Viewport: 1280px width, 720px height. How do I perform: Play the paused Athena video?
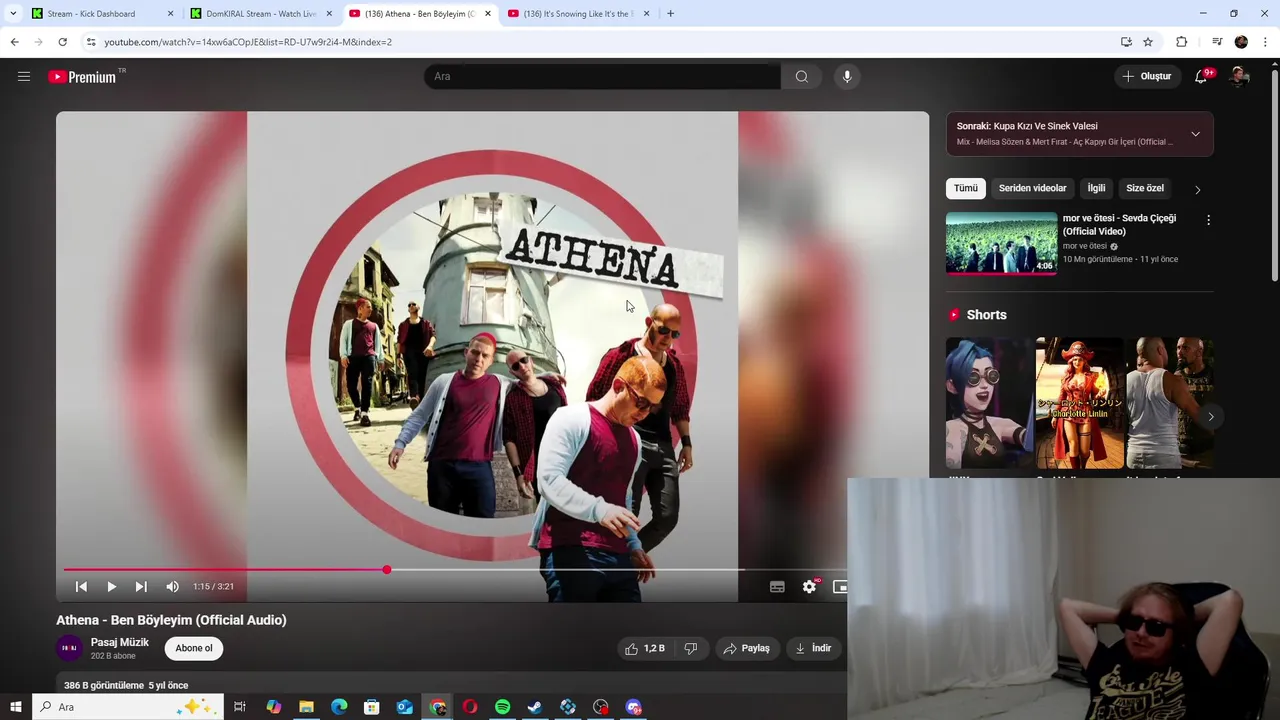click(111, 587)
